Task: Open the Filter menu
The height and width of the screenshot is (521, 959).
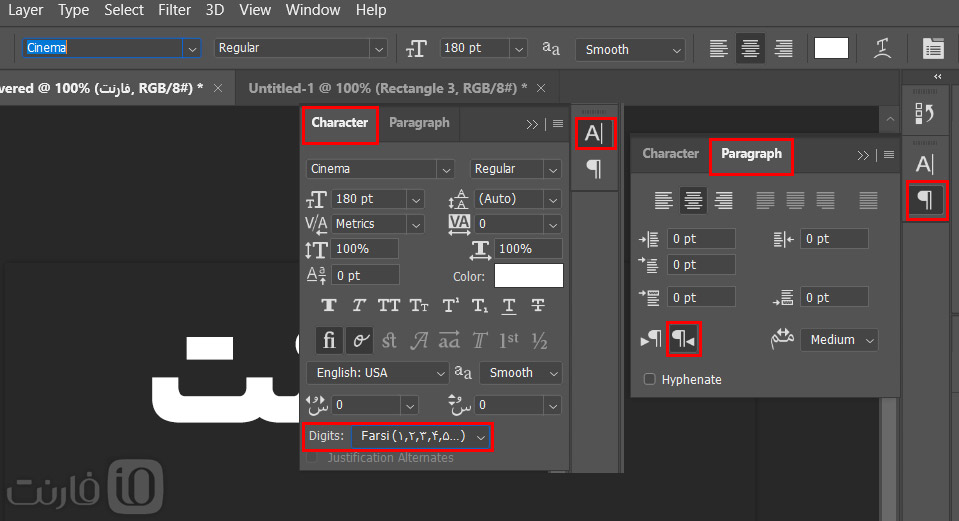Action: (174, 10)
